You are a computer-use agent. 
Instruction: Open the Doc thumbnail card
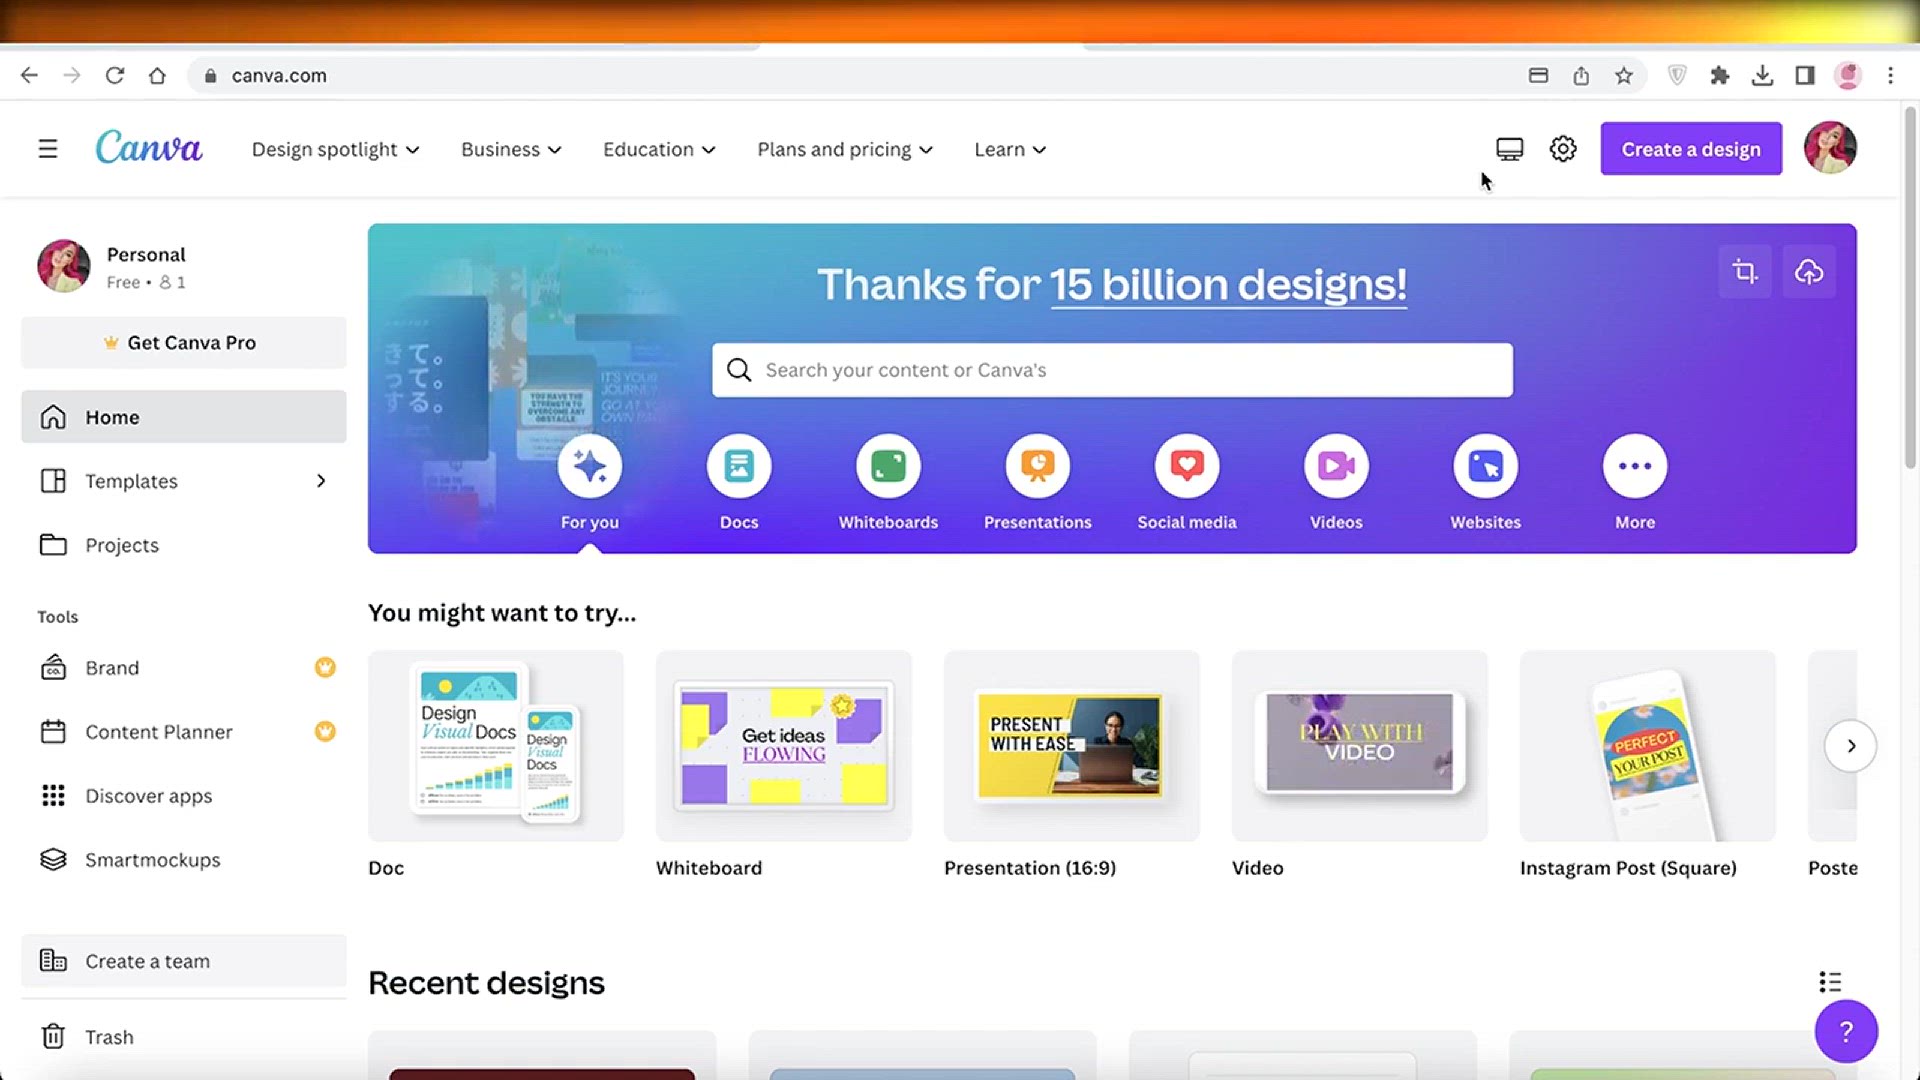click(x=496, y=746)
